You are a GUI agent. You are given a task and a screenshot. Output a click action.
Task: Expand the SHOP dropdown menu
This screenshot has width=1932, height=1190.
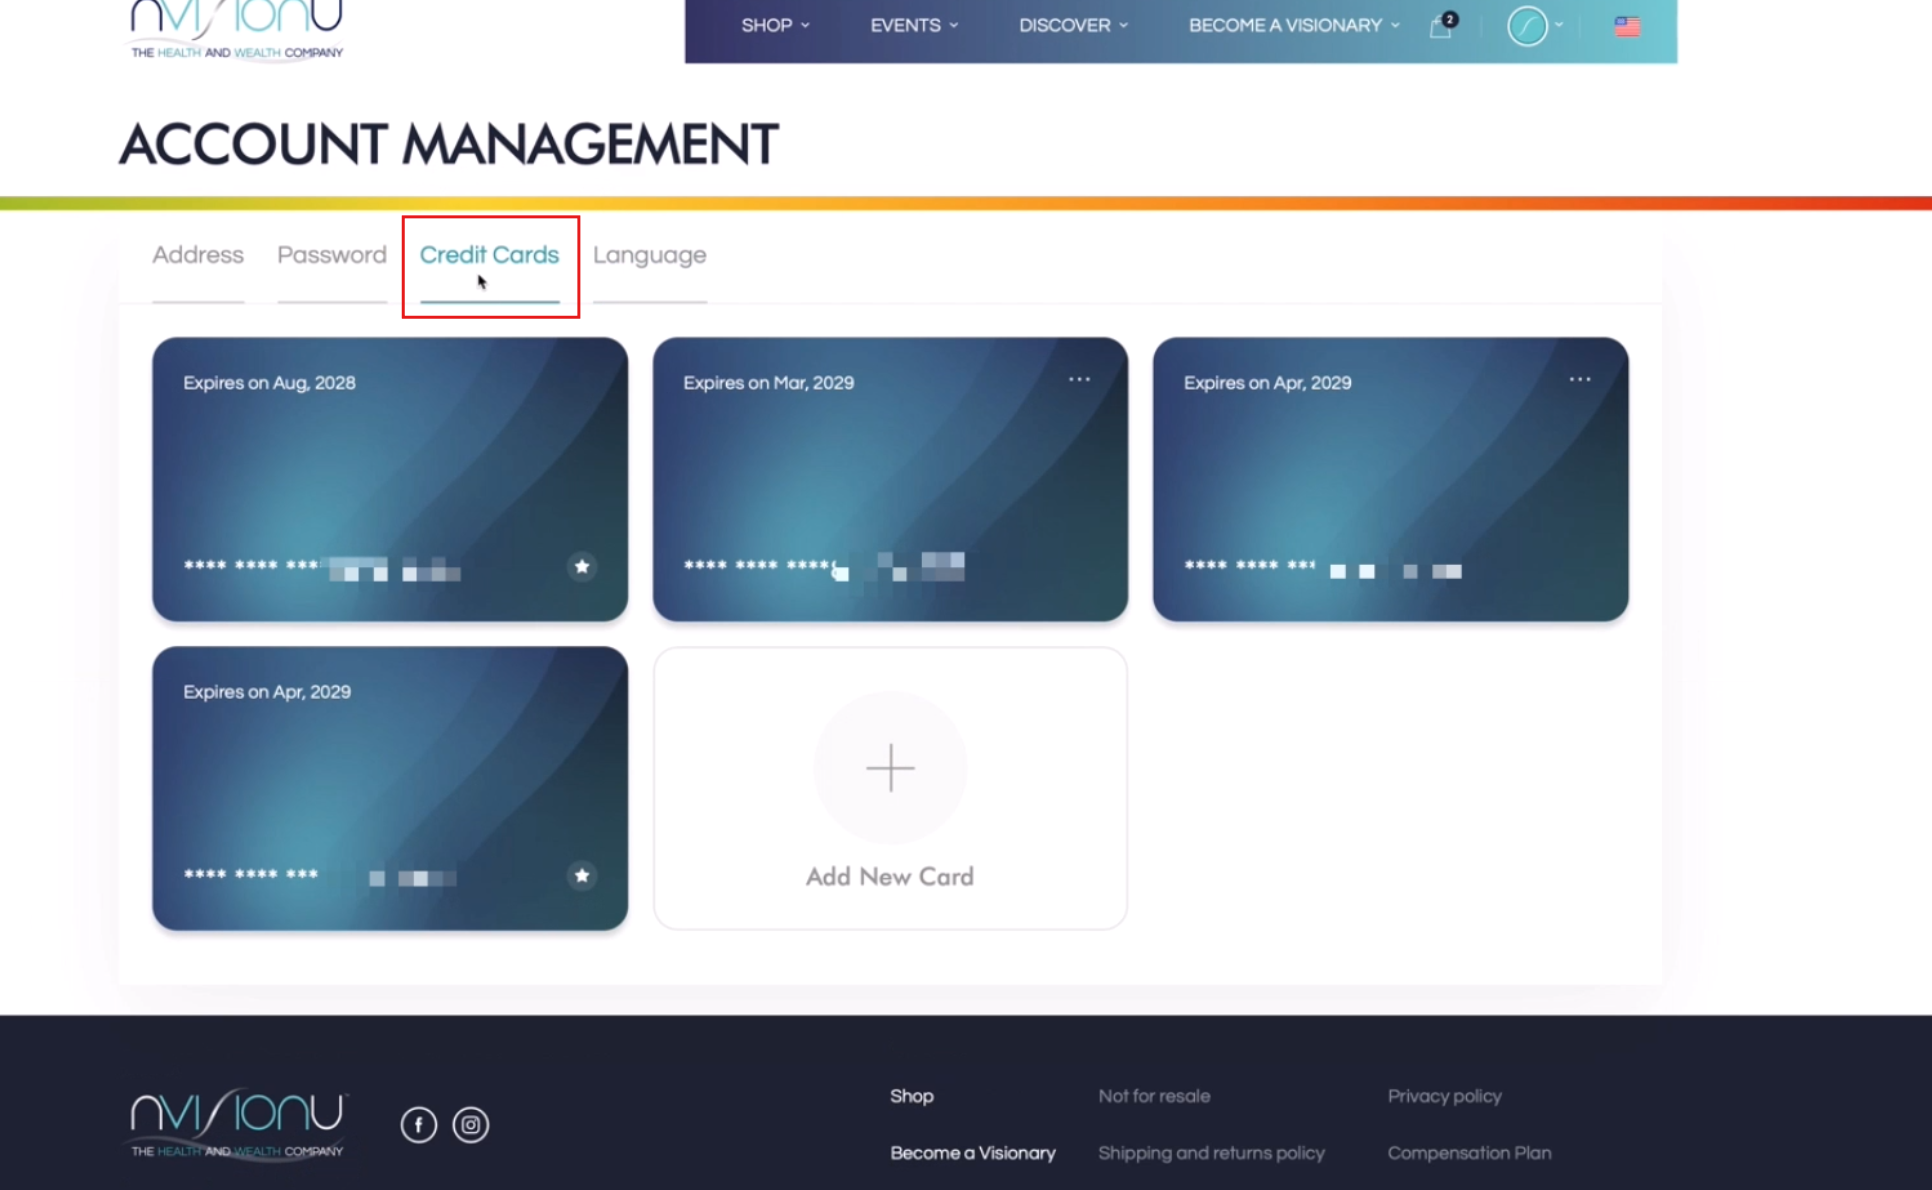coord(775,26)
